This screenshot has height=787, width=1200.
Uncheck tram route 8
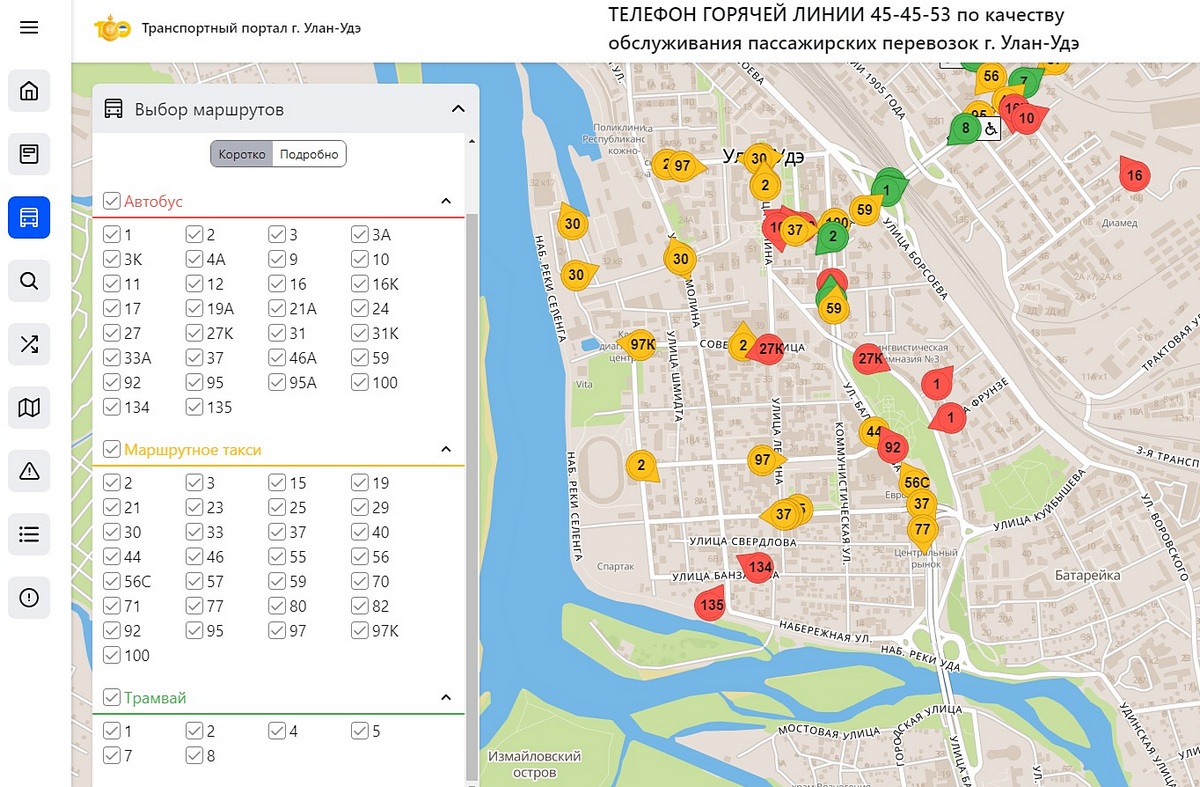(x=194, y=756)
